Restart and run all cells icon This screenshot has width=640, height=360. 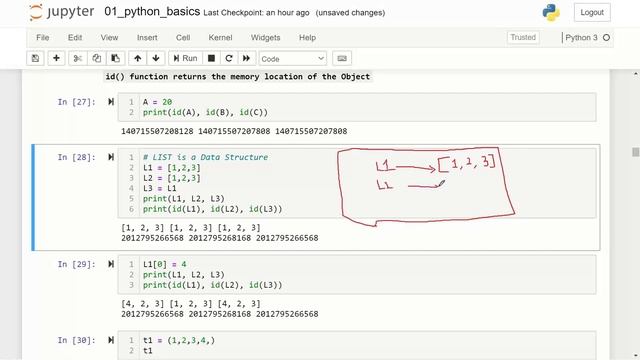pyautogui.click(x=247, y=58)
